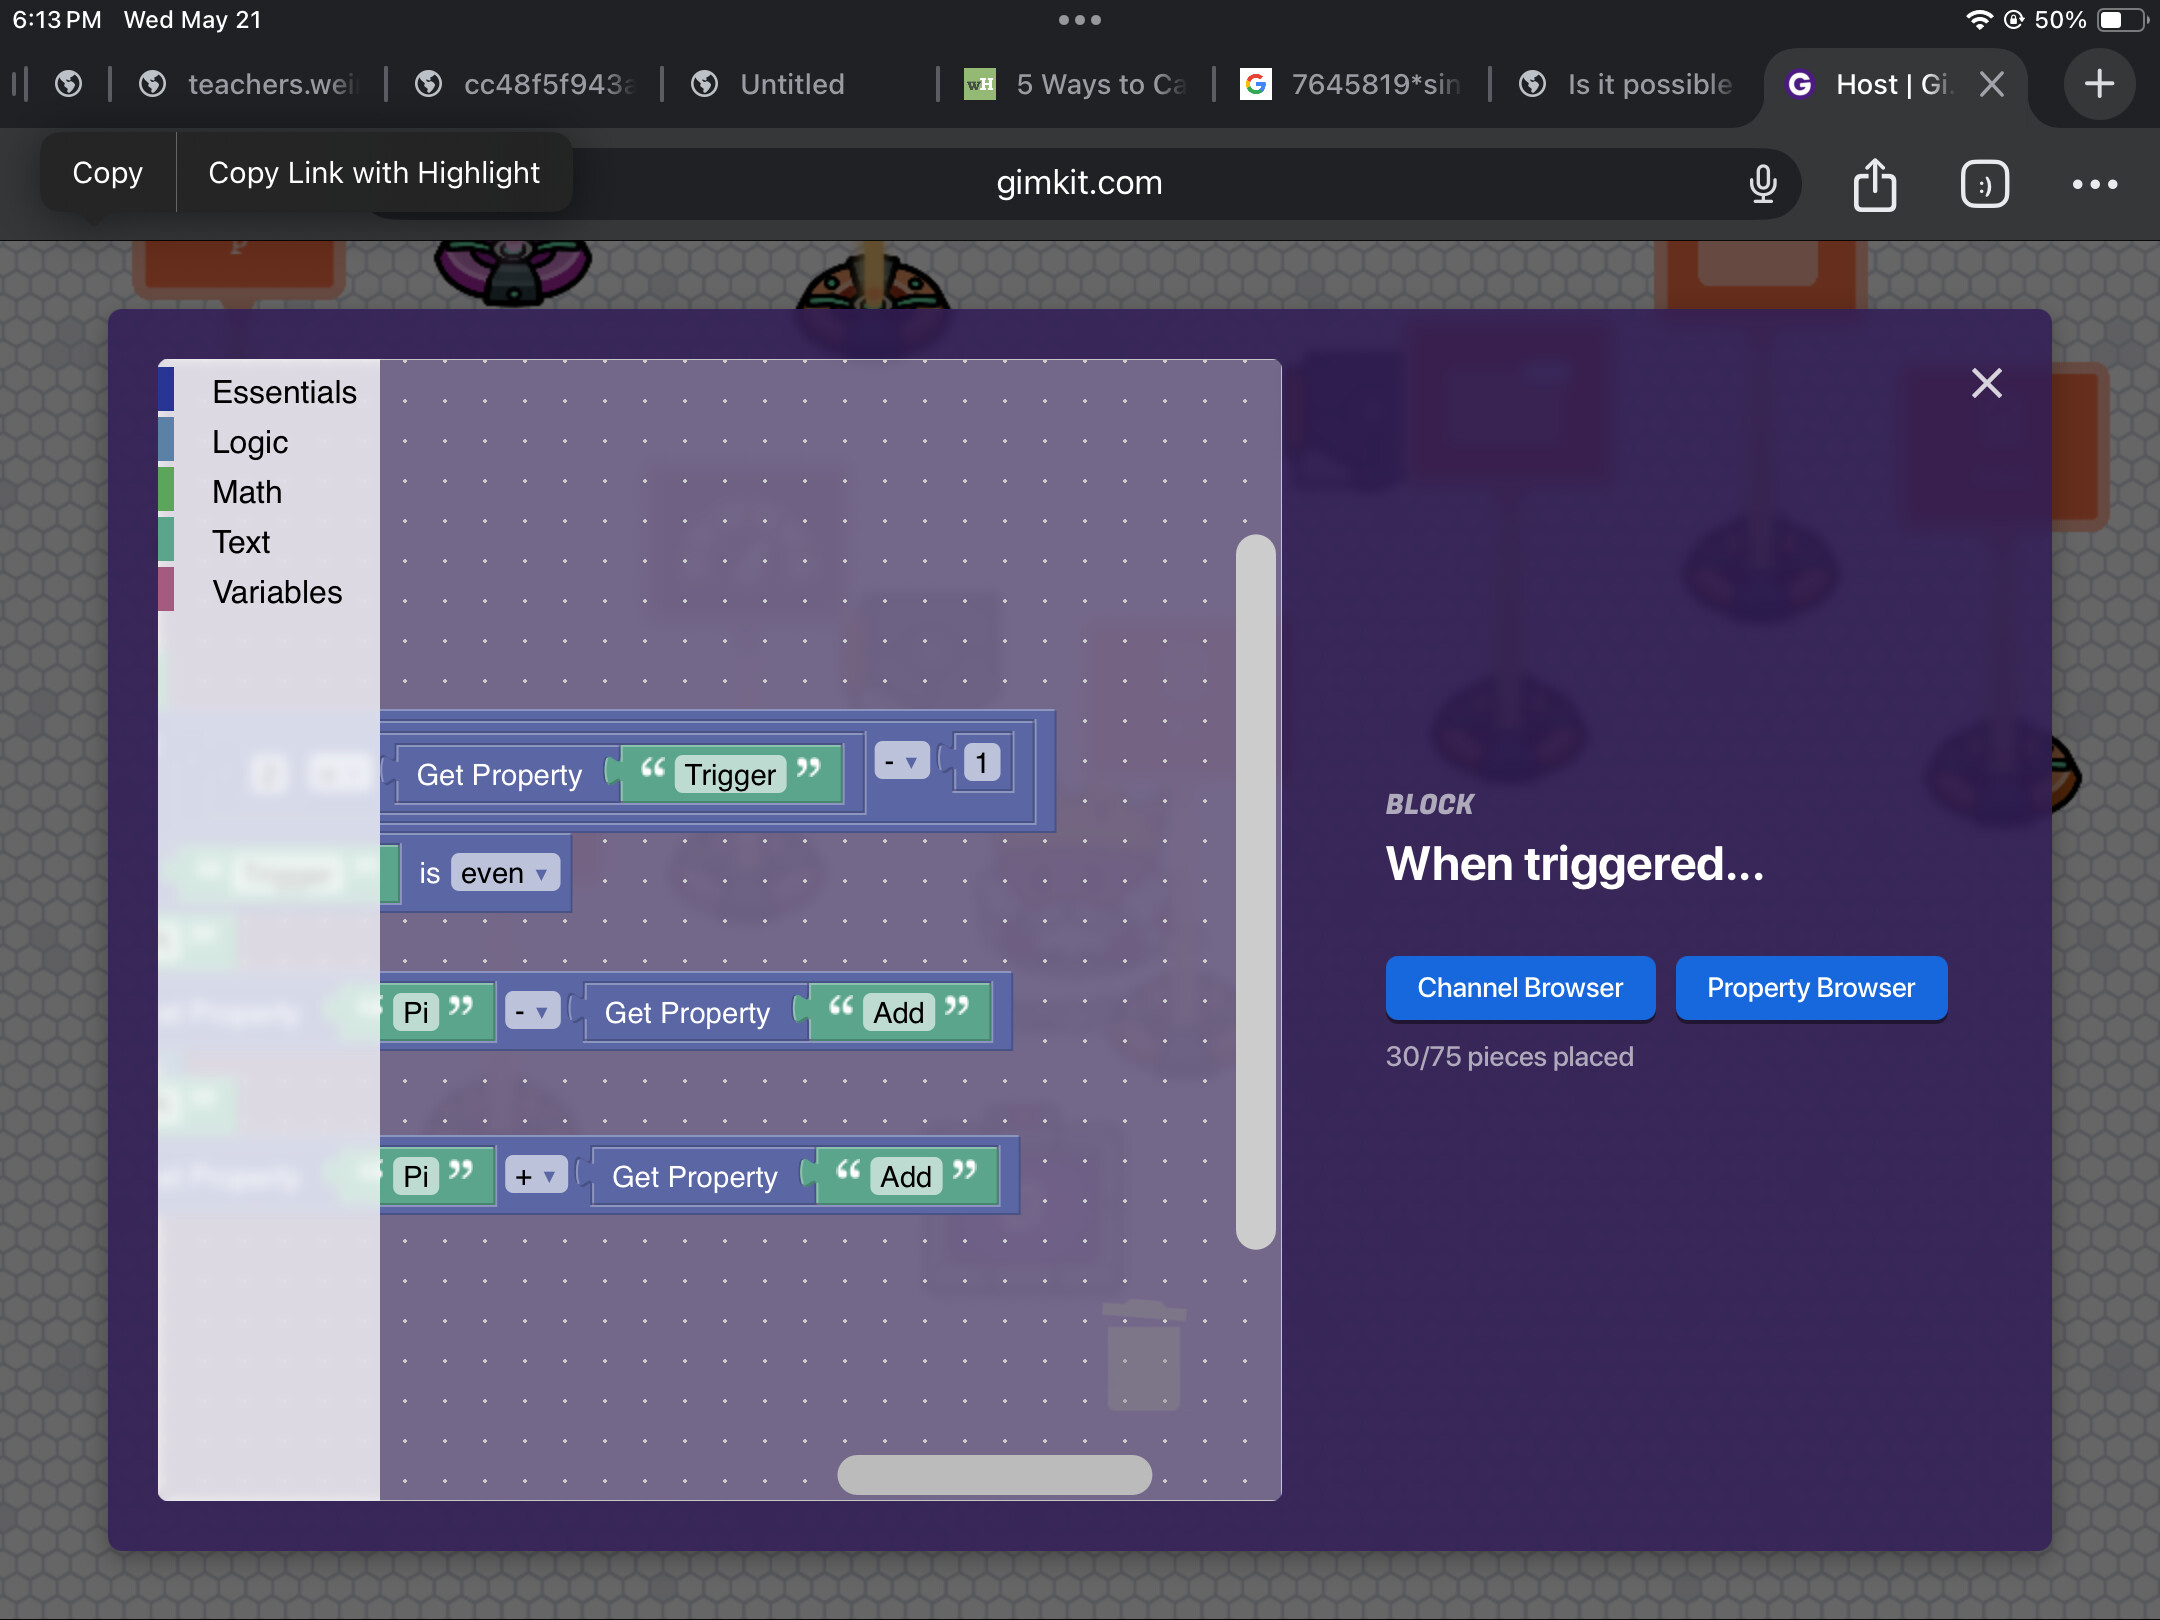Screen dimensions: 2160x1620
Task: Click the horizontal workspace scrollbar
Action: 994,1474
